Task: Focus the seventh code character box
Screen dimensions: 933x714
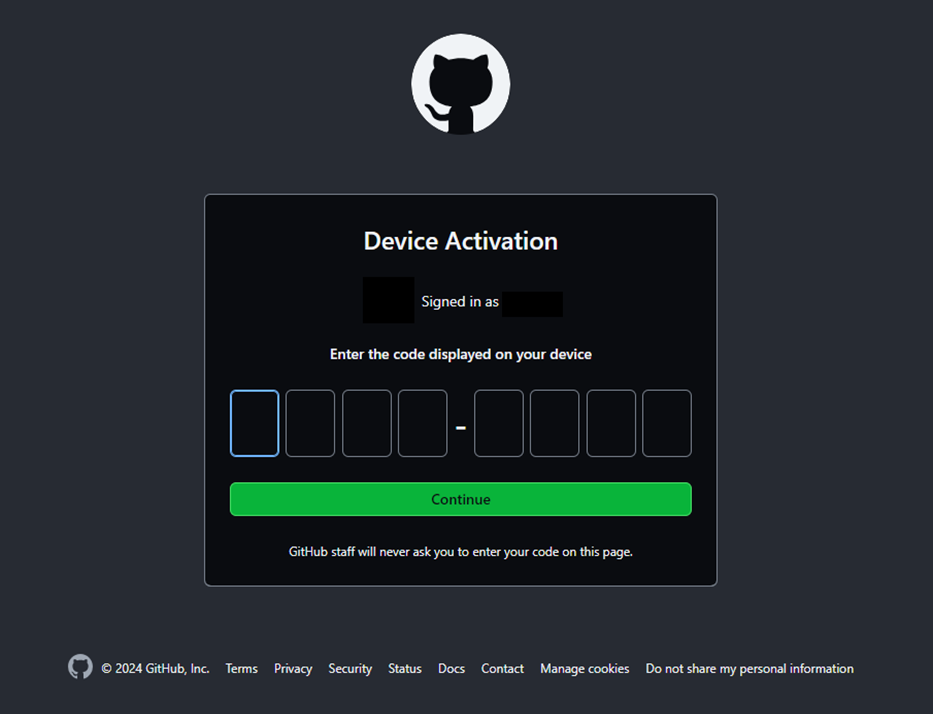Action: click(611, 423)
